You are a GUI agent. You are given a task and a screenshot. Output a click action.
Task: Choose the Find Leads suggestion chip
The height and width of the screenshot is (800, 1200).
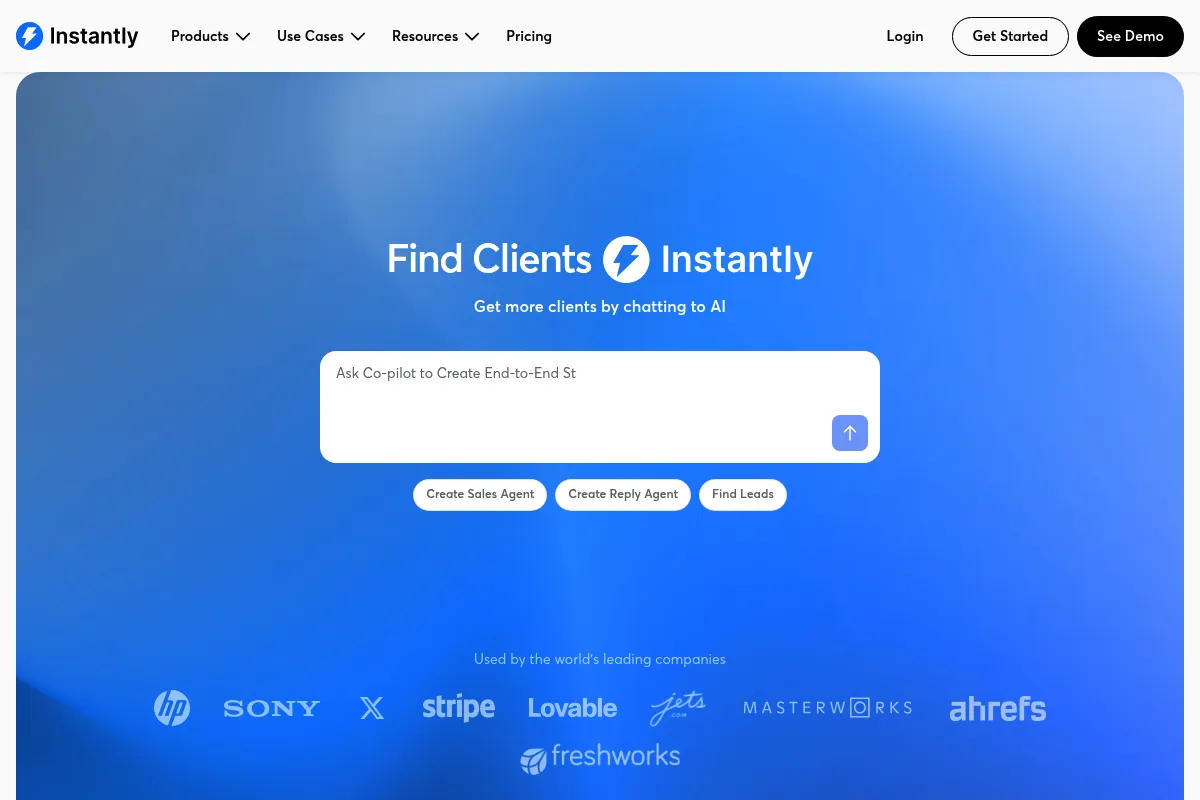pos(743,494)
